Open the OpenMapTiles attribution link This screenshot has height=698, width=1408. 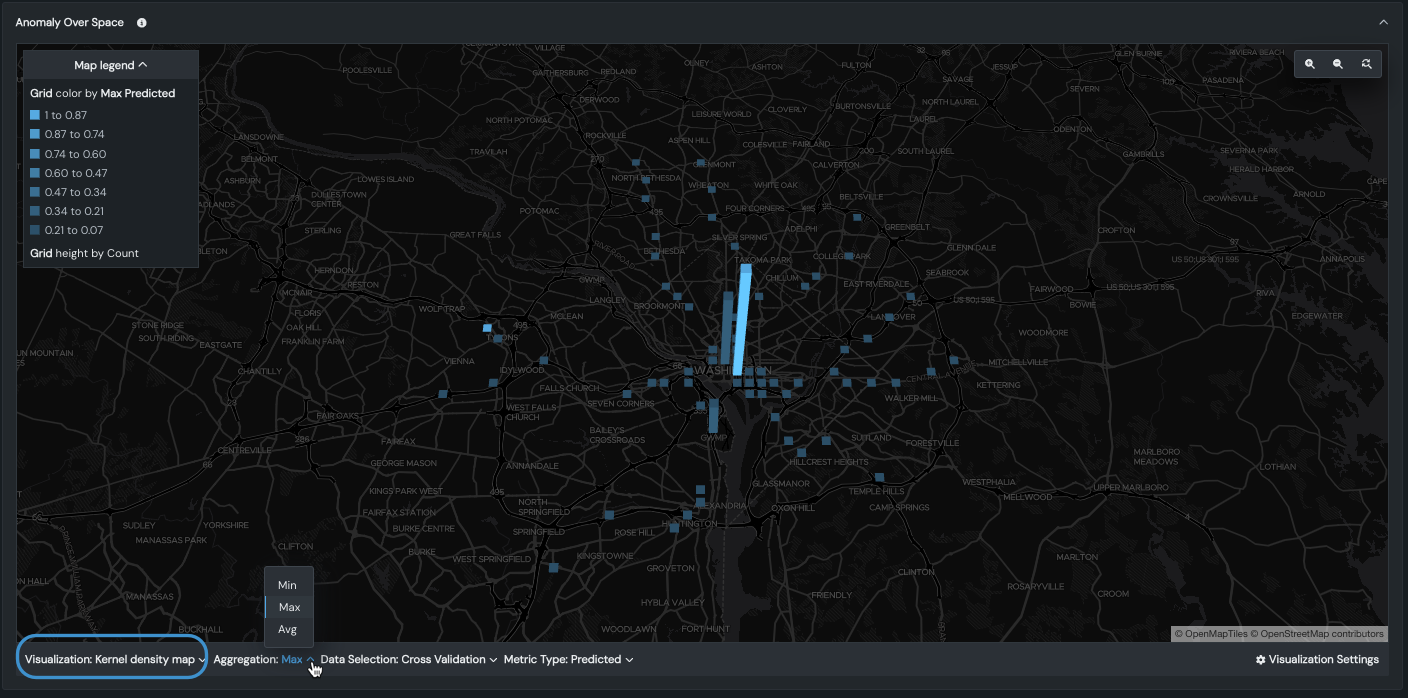pos(1211,634)
